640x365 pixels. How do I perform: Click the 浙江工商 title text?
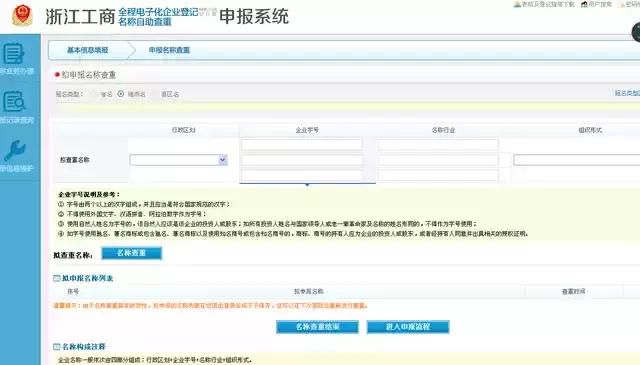tap(80, 17)
